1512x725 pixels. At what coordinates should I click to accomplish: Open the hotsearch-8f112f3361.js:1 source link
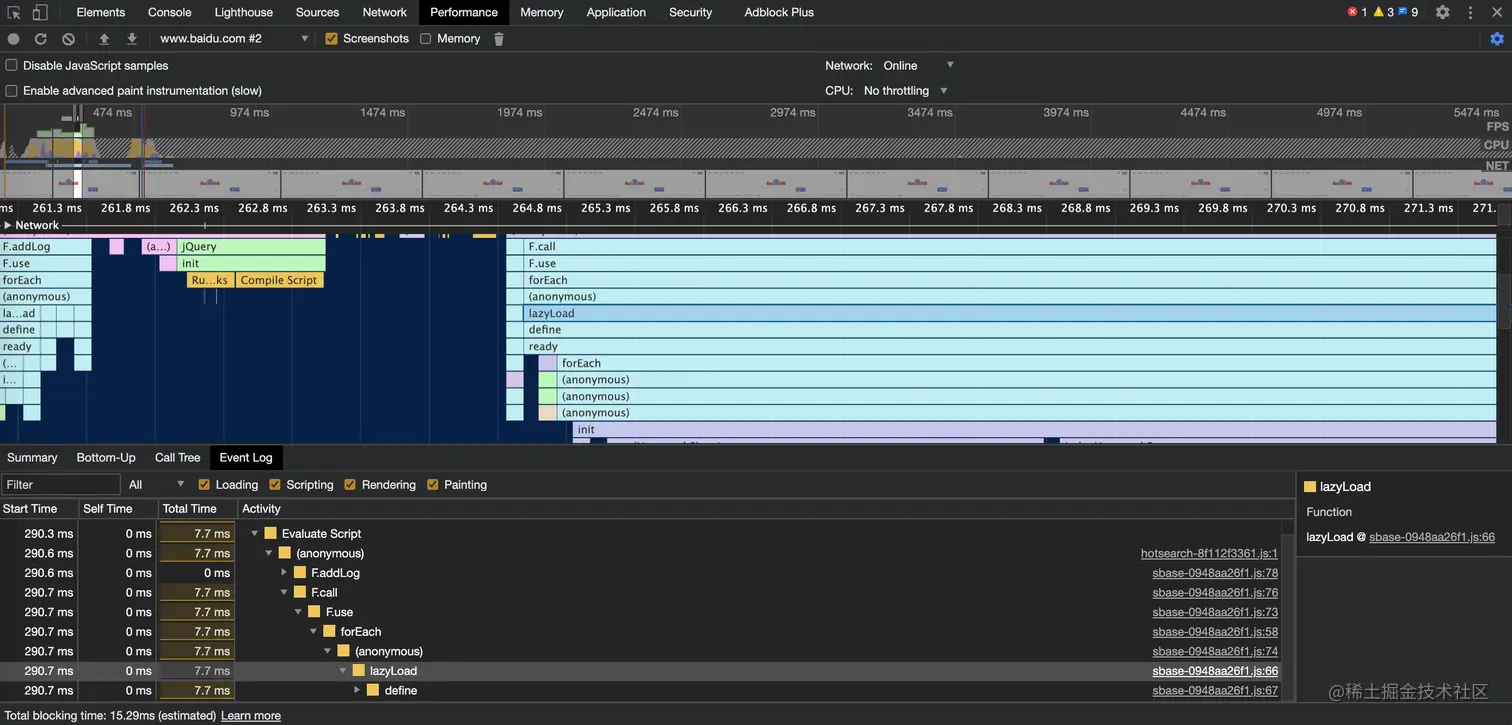point(1209,554)
